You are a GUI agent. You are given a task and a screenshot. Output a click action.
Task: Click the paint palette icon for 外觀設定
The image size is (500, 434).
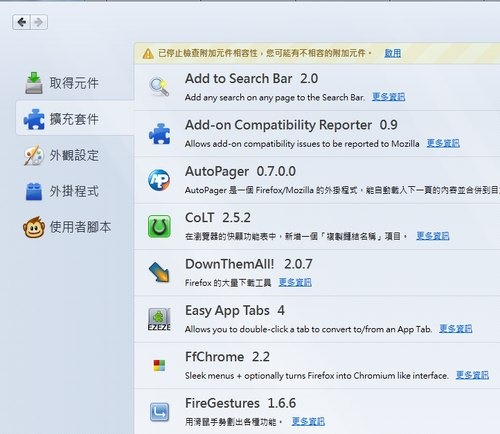pos(34,155)
